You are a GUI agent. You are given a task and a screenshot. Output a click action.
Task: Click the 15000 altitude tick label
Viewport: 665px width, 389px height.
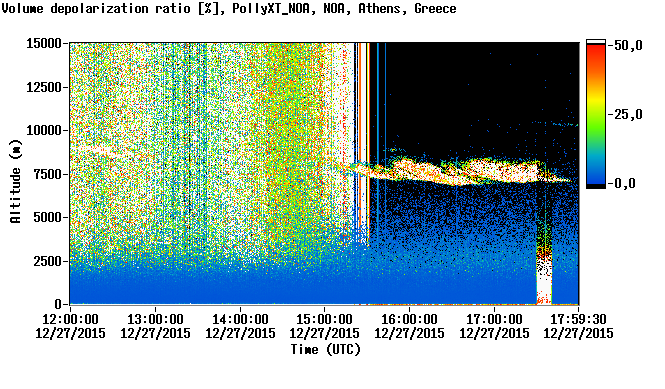coord(44,43)
